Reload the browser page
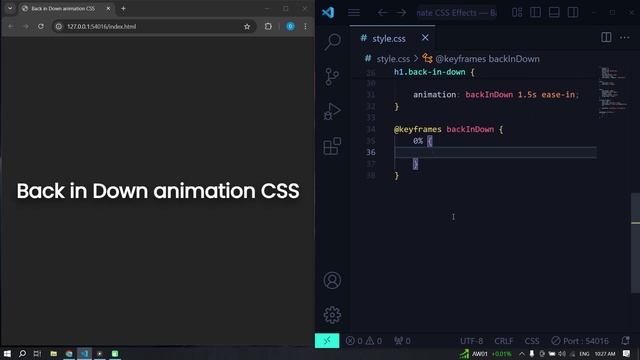The image size is (640, 360). pyautogui.click(x=41, y=26)
